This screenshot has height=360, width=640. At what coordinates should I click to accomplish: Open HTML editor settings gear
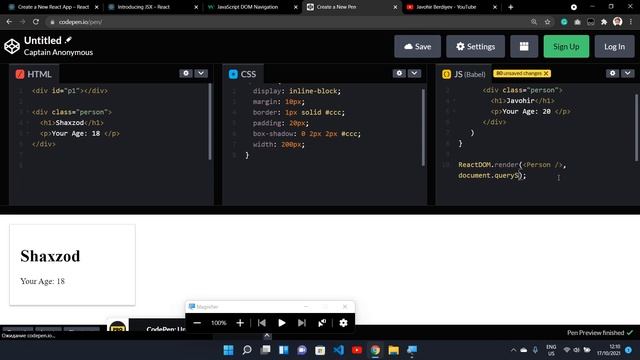[186, 73]
